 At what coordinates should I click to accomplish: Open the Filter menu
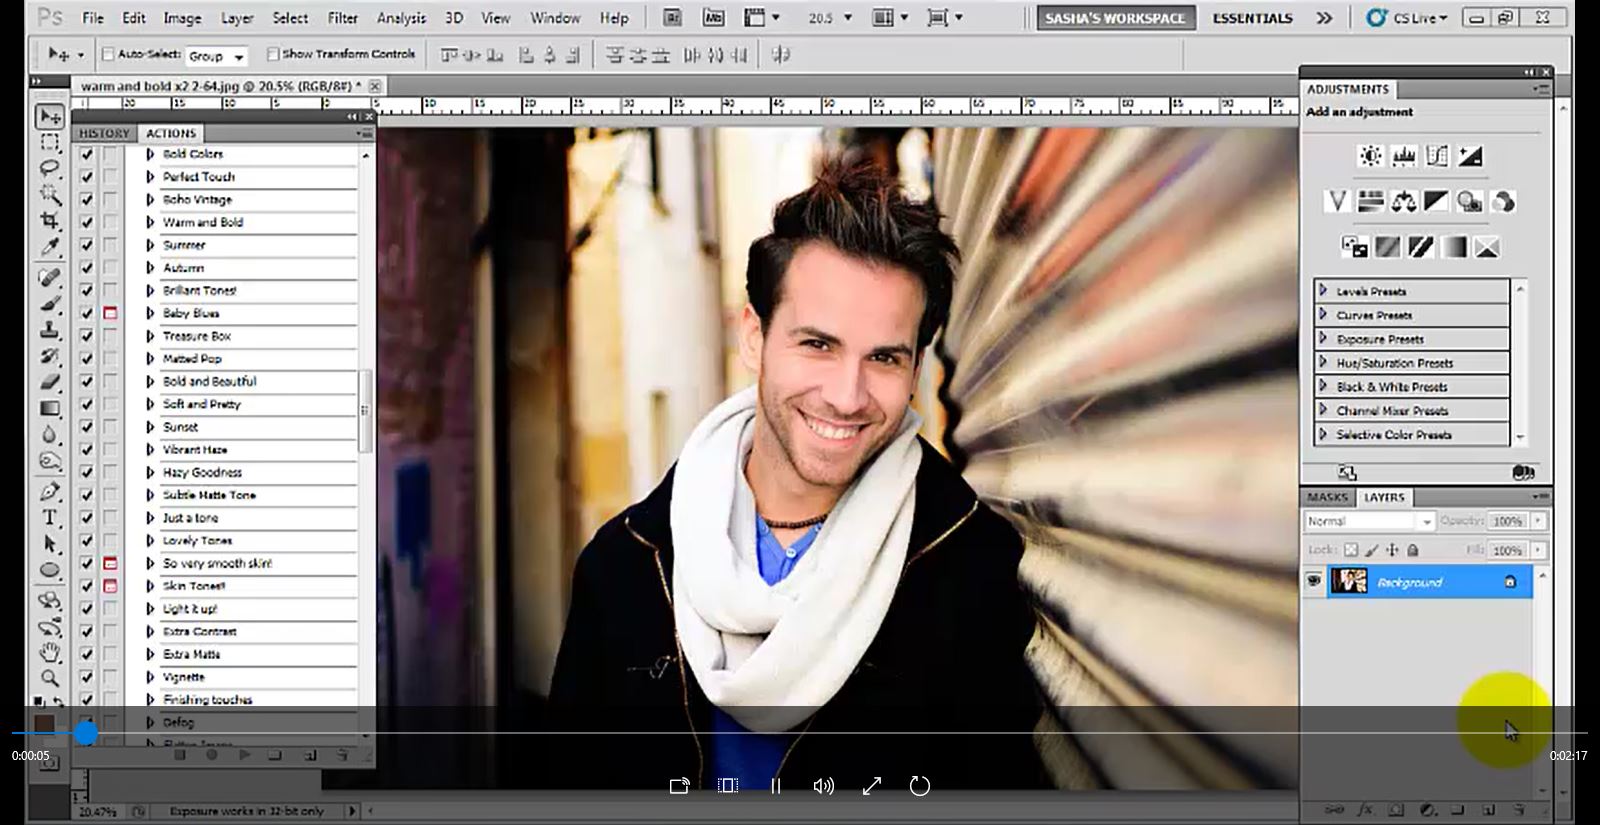342,18
